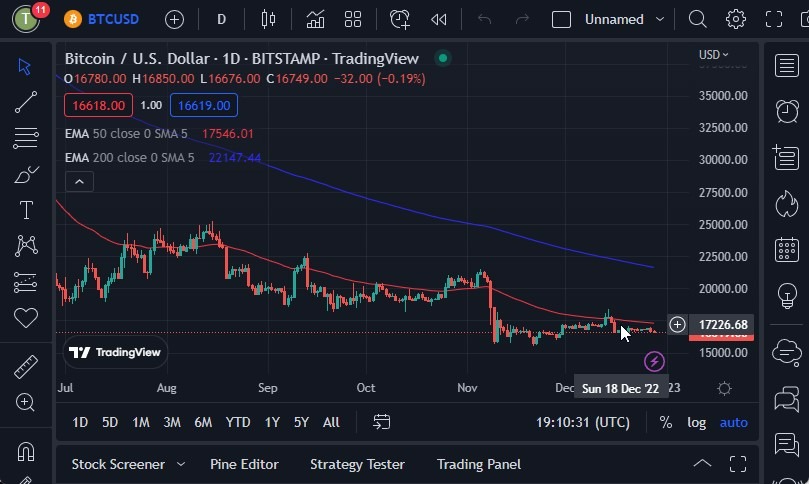This screenshot has height=484, width=809.
Task: Open timezone menu at 19:10:31 (UTC)
Action: [x=583, y=423]
